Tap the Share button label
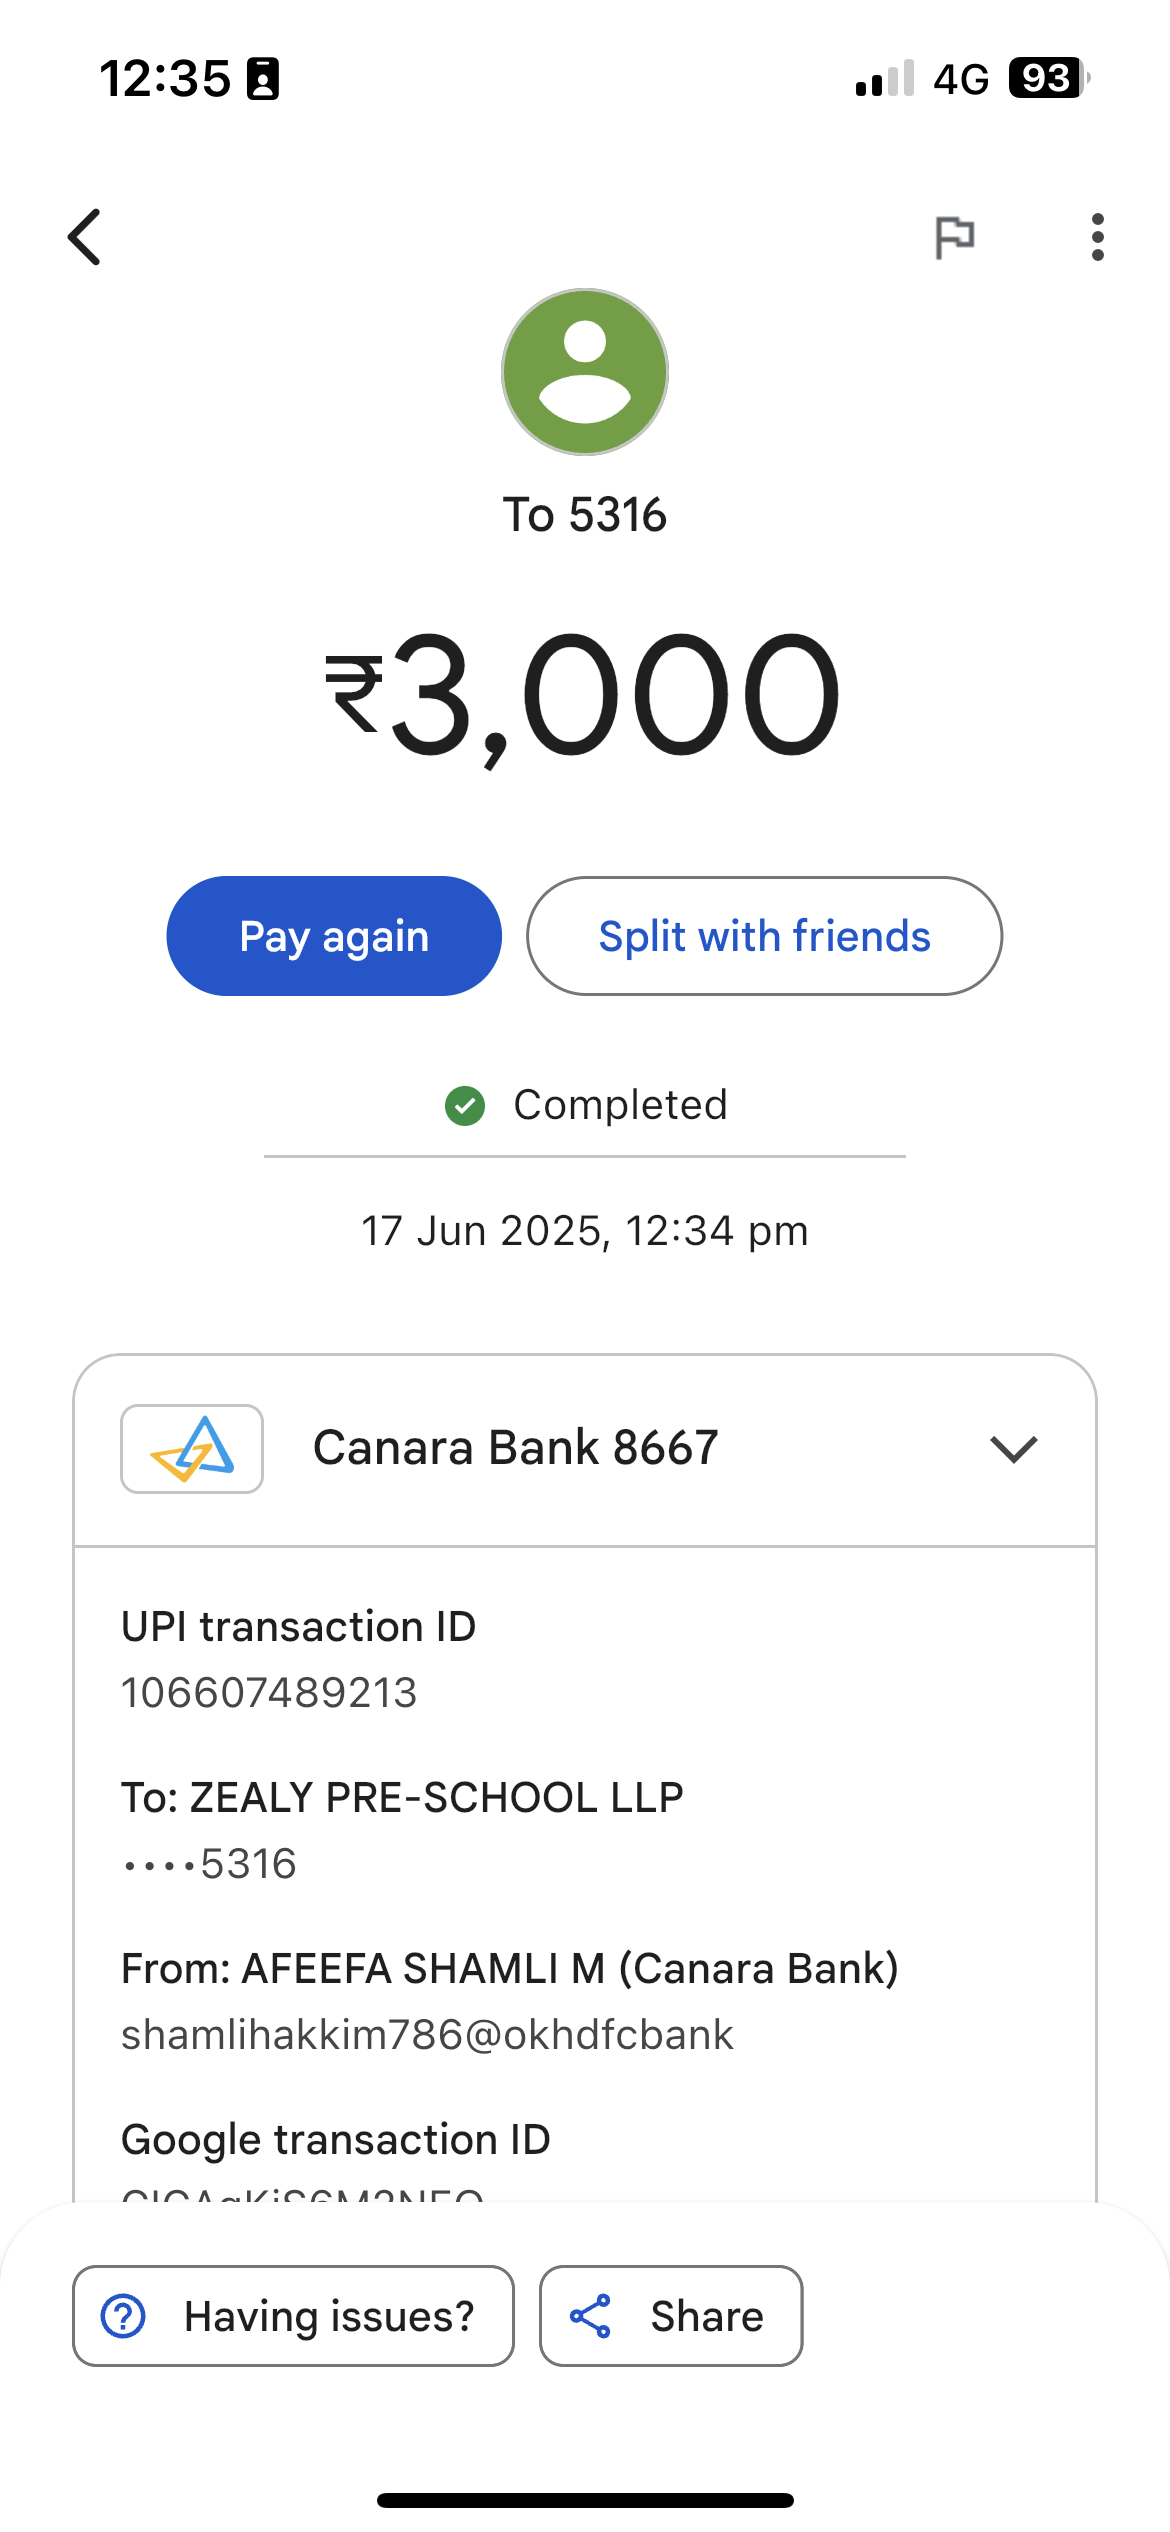This screenshot has height=2532, width=1170. [x=707, y=2316]
